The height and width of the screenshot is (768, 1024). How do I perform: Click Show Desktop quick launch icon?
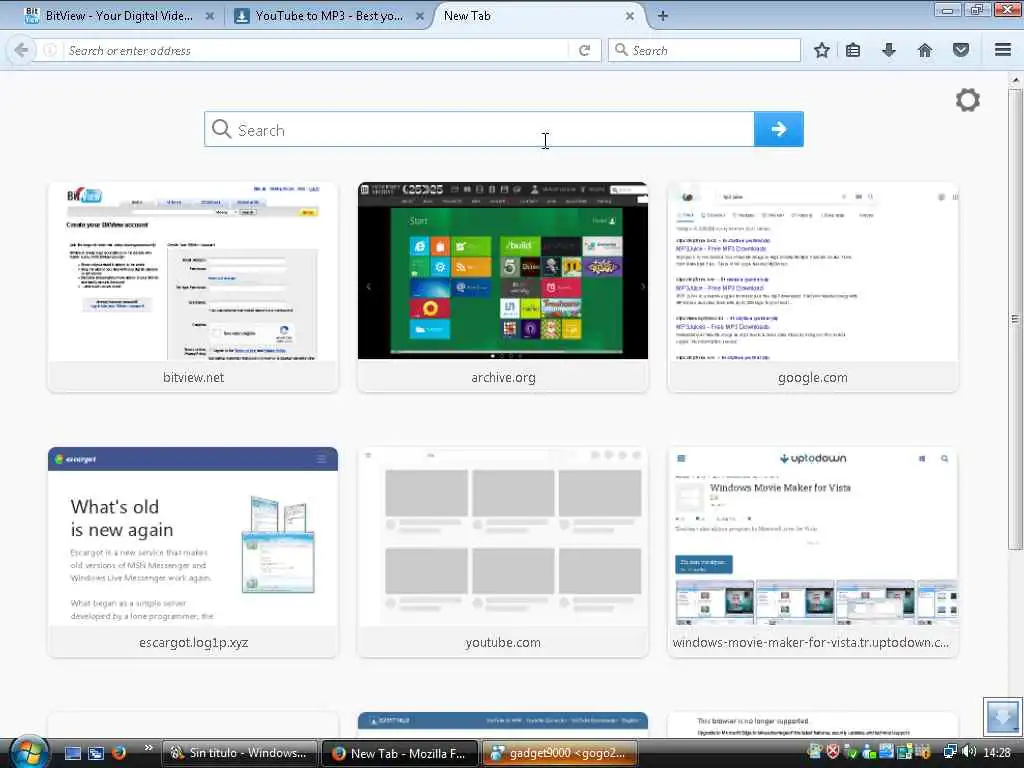(x=72, y=753)
